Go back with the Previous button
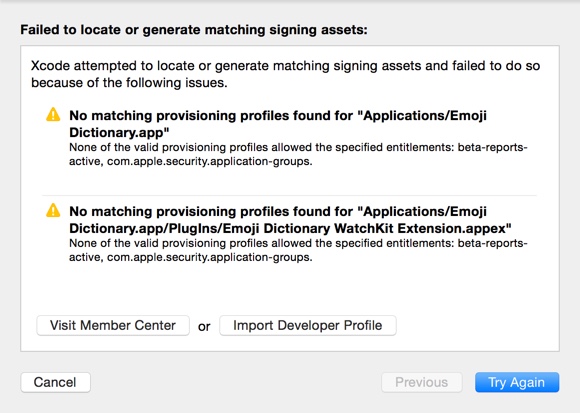 point(422,382)
